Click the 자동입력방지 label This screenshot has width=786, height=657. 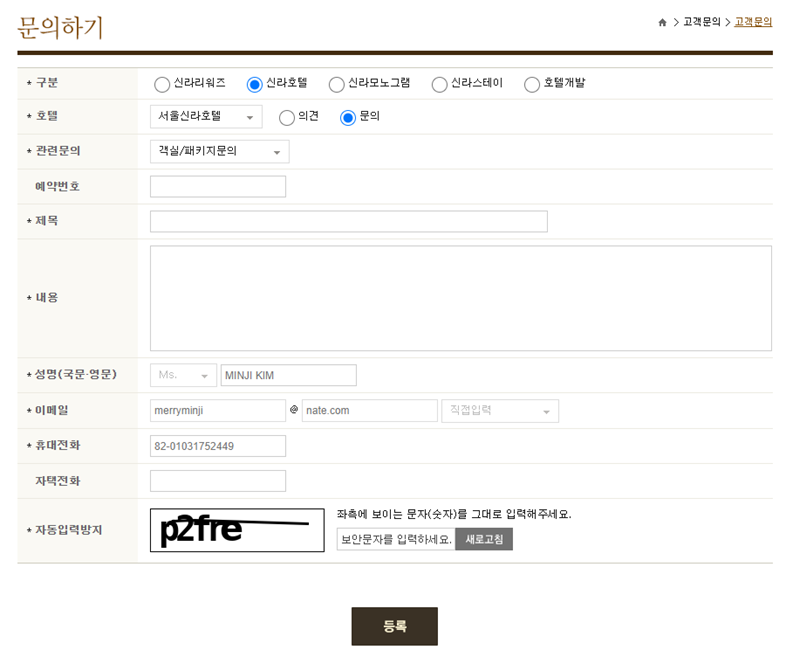tap(69, 530)
